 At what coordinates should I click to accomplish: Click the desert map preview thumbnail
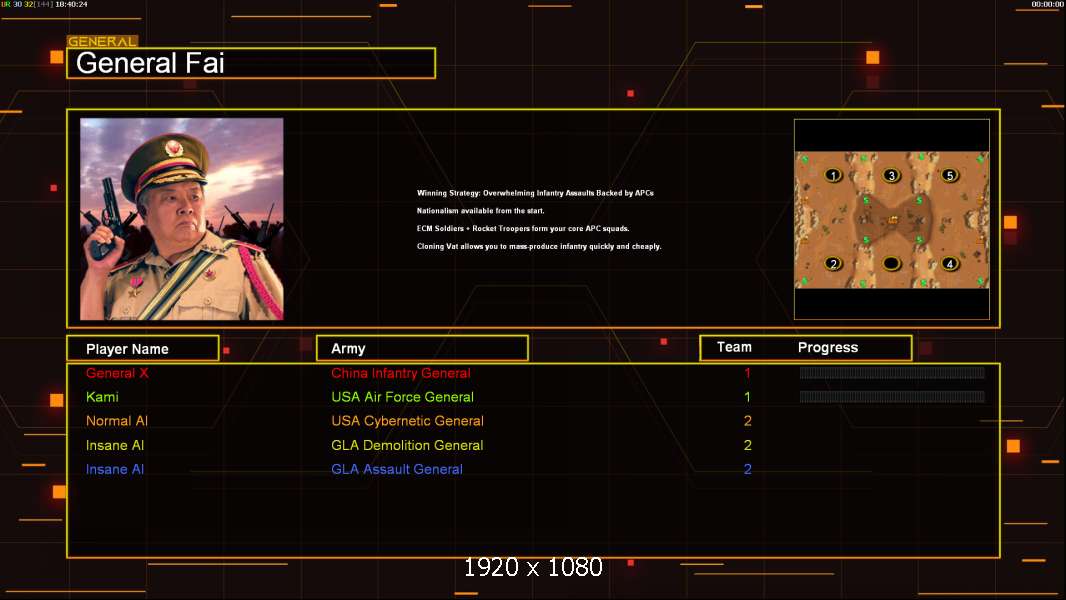click(x=892, y=219)
